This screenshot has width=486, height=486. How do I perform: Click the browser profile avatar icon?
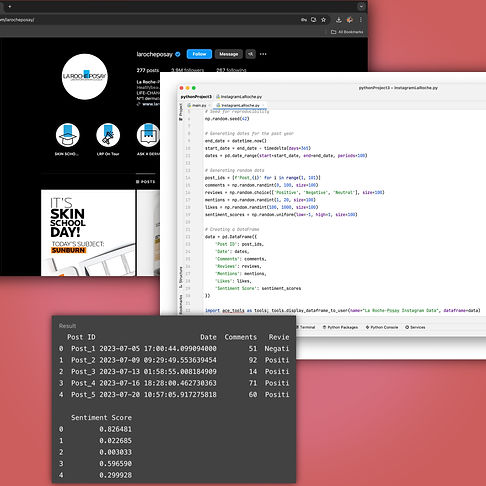(350, 20)
